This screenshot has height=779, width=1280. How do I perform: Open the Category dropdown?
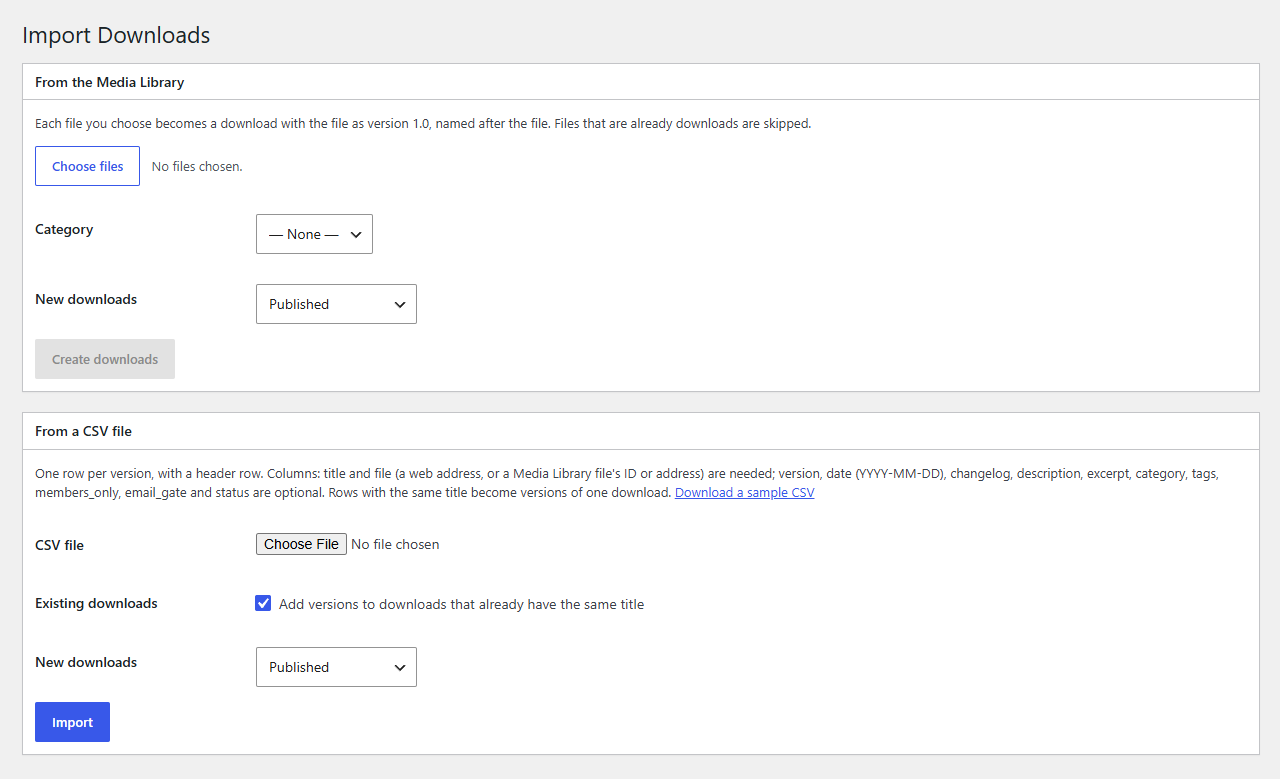(x=314, y=234)
